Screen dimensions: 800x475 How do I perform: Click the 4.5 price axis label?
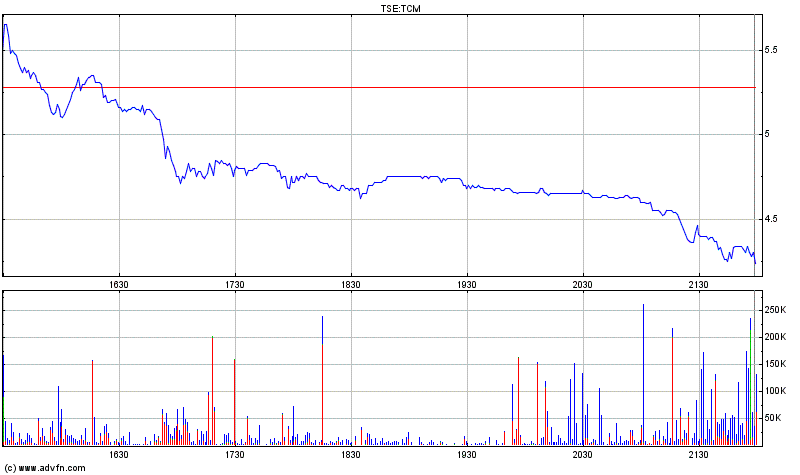point(771,219)
